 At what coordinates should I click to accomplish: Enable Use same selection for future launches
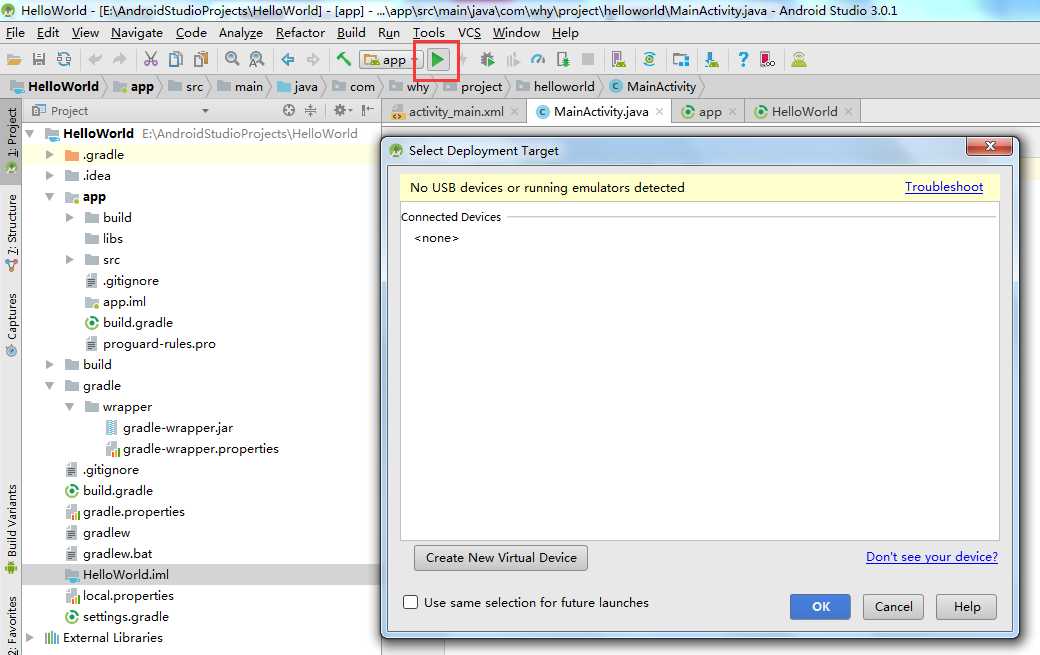411,602
